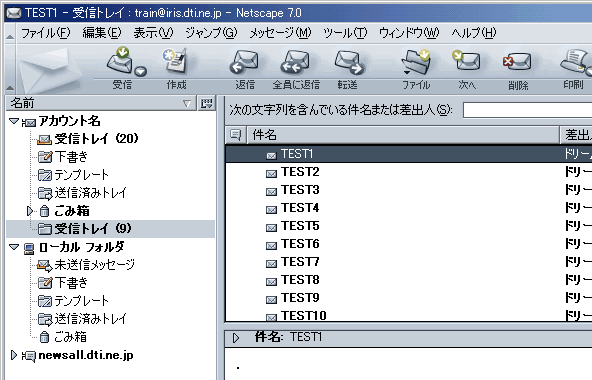Click the 受信 (Get Mail) toolbar icon
Screen dimensions: 592x380
point(120,61)
